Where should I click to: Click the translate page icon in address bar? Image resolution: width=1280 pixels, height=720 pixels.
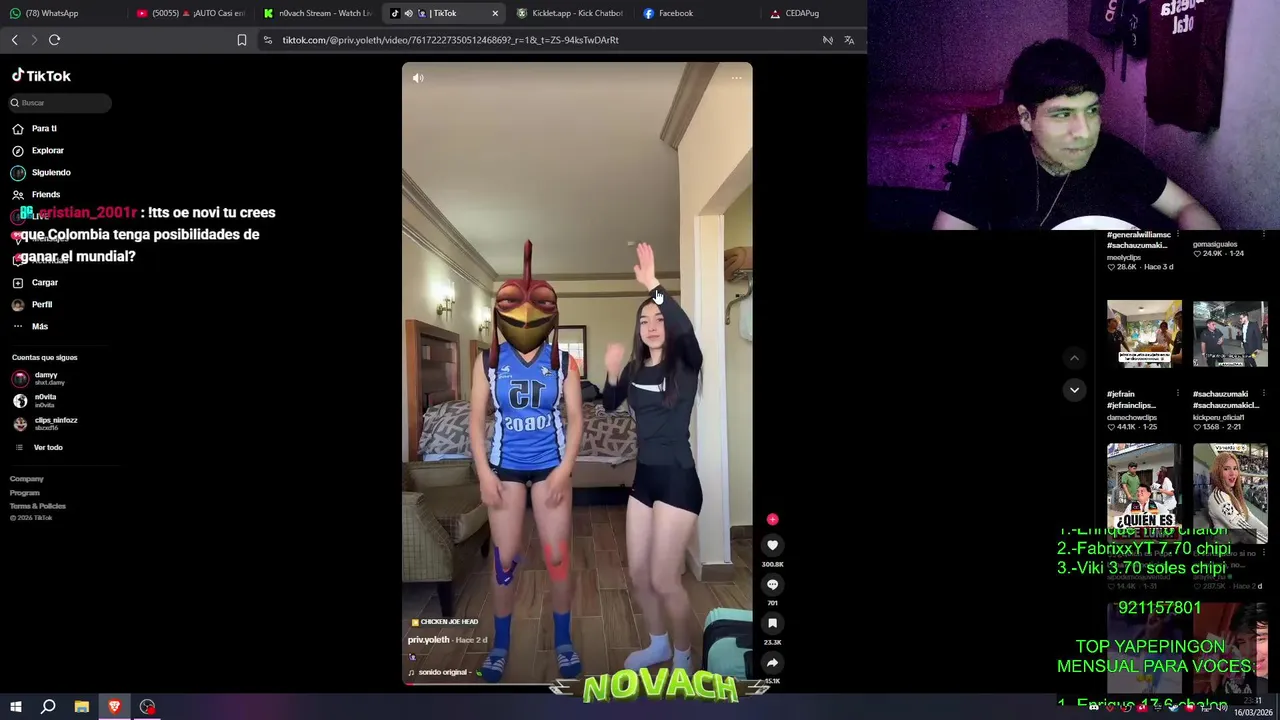click(x=849, y=40)
